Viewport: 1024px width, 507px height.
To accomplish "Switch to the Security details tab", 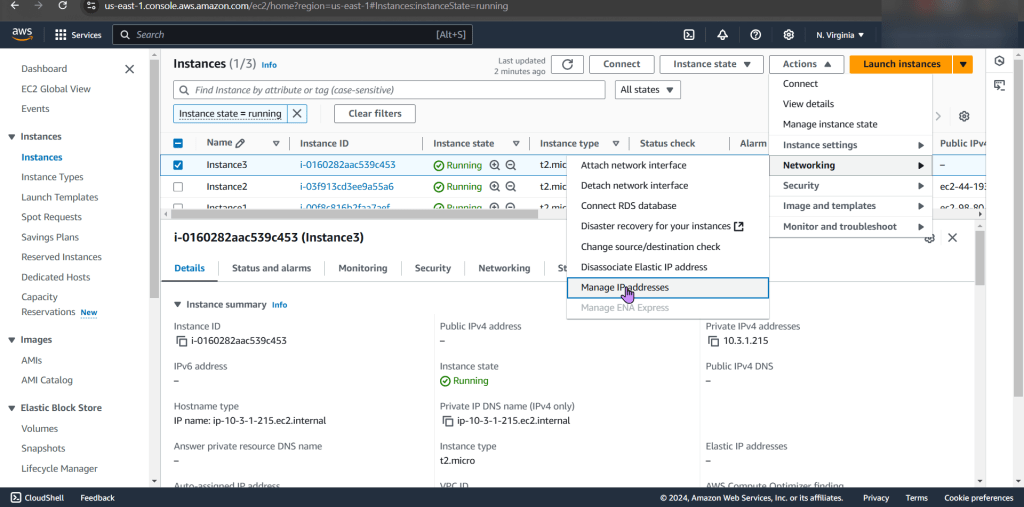I will pyautogui.click(x=432, y=268).
